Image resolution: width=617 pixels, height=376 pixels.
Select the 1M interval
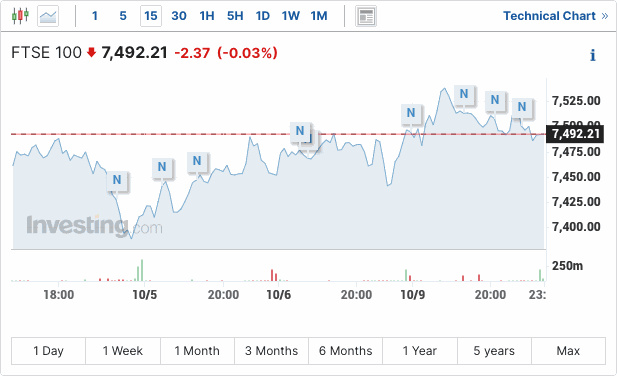point(319,16)
